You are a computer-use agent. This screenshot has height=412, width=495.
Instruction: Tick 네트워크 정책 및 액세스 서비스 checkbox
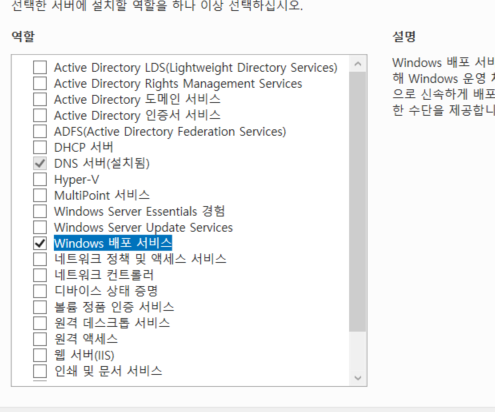(40, 259)
